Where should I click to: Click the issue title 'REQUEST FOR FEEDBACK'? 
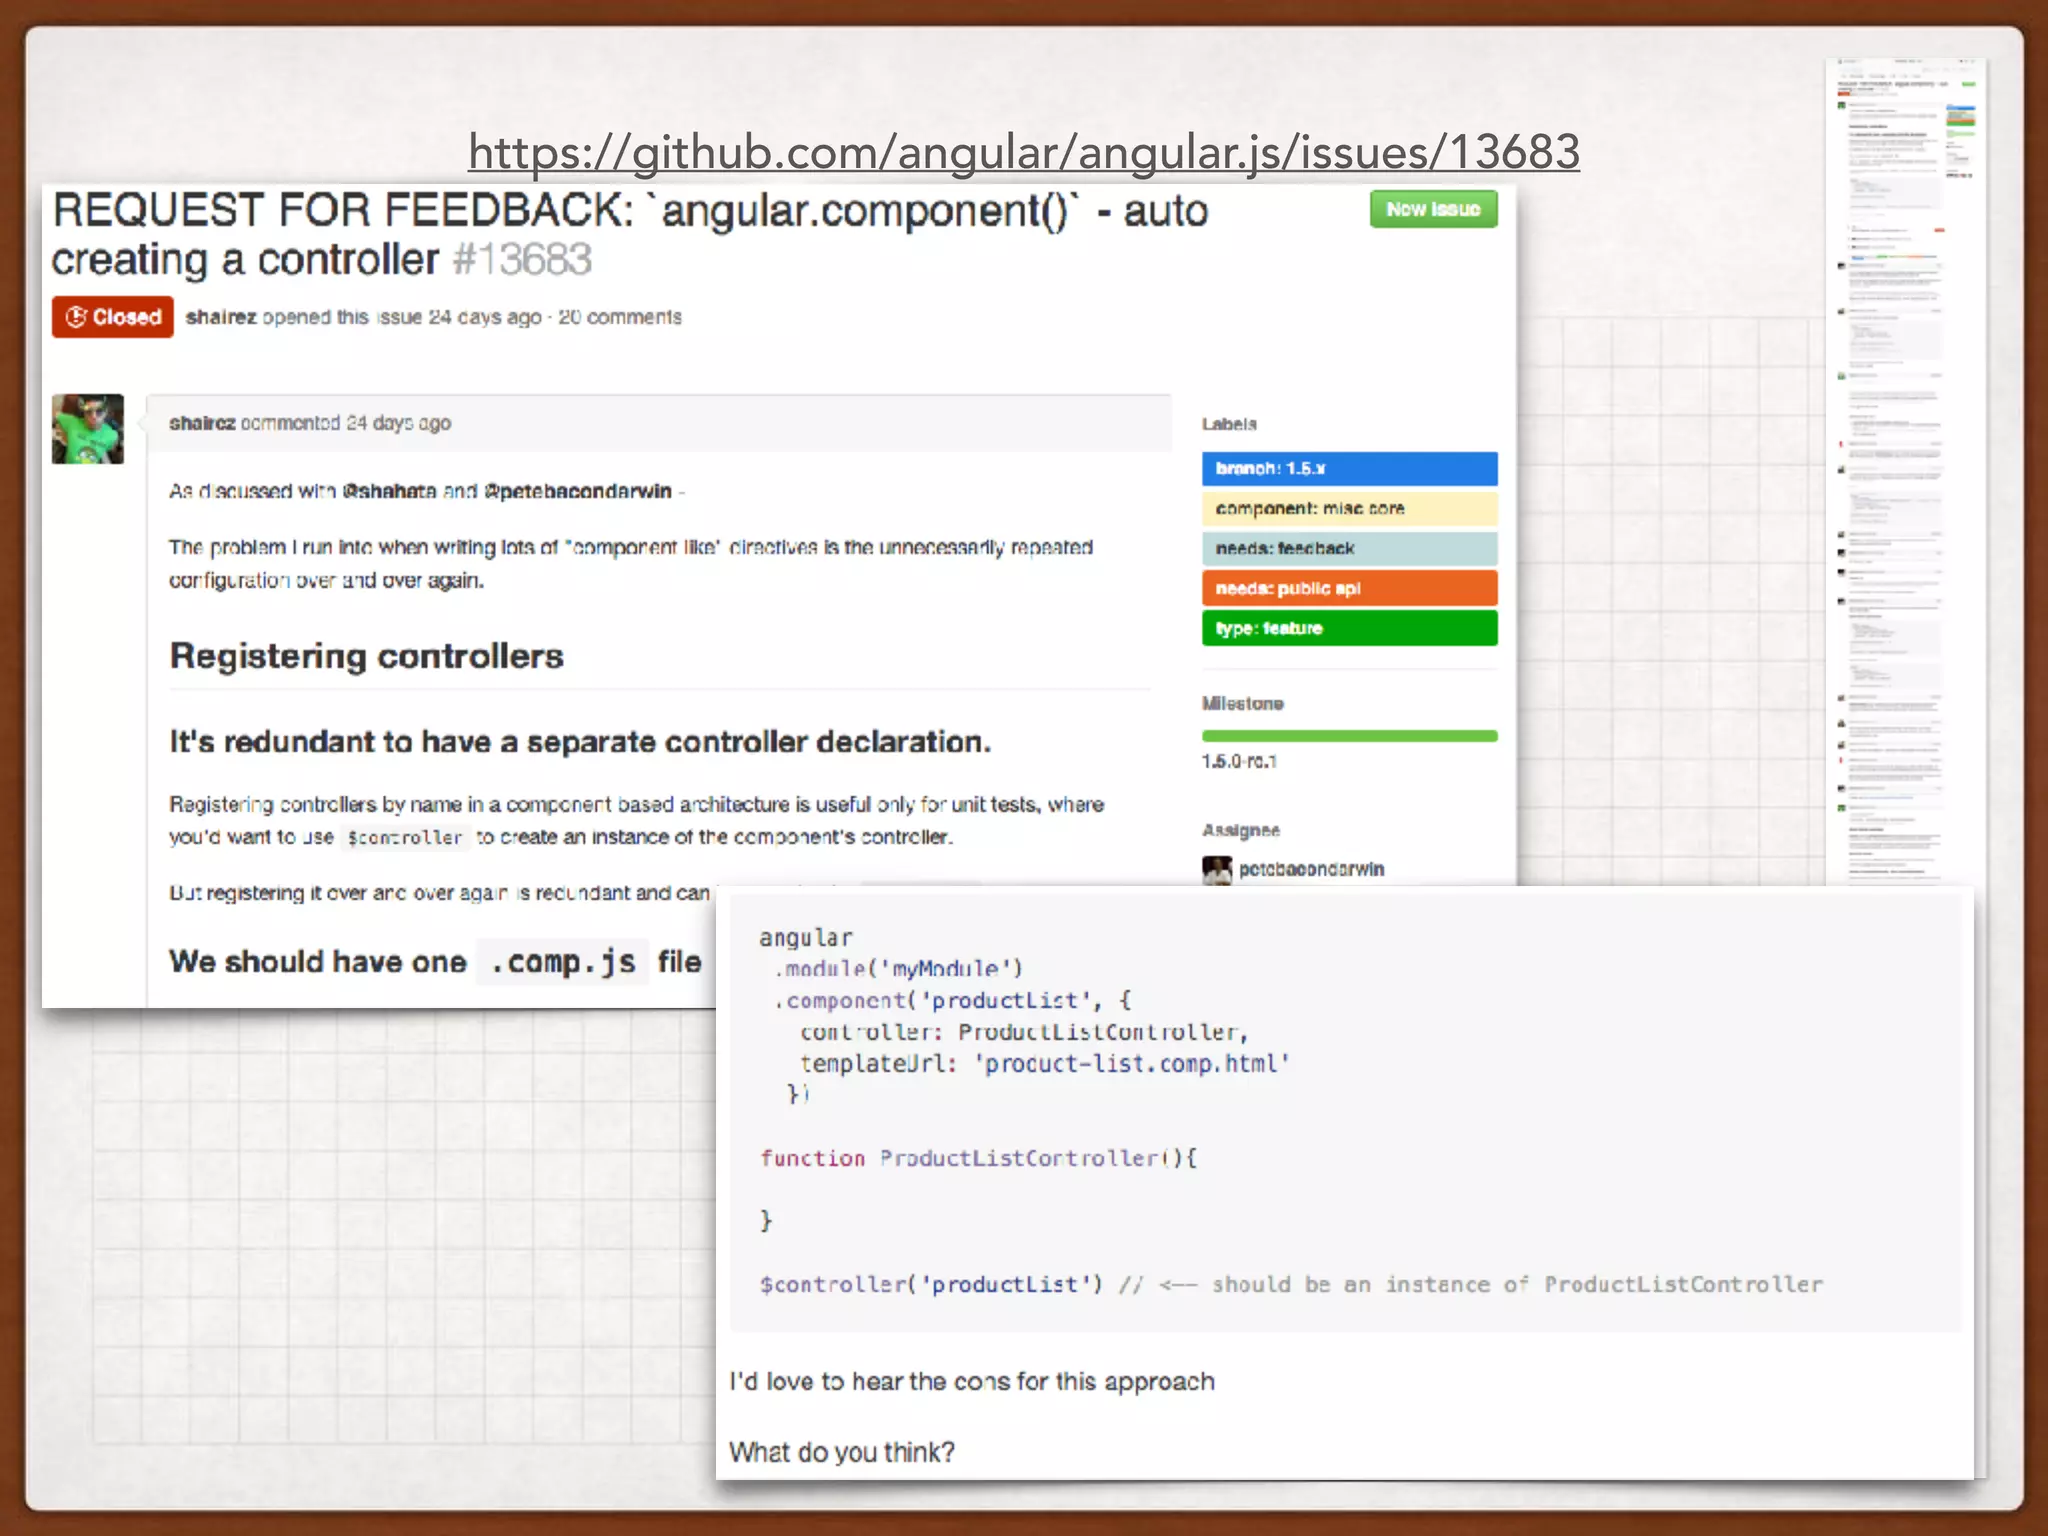coord(630,235)
